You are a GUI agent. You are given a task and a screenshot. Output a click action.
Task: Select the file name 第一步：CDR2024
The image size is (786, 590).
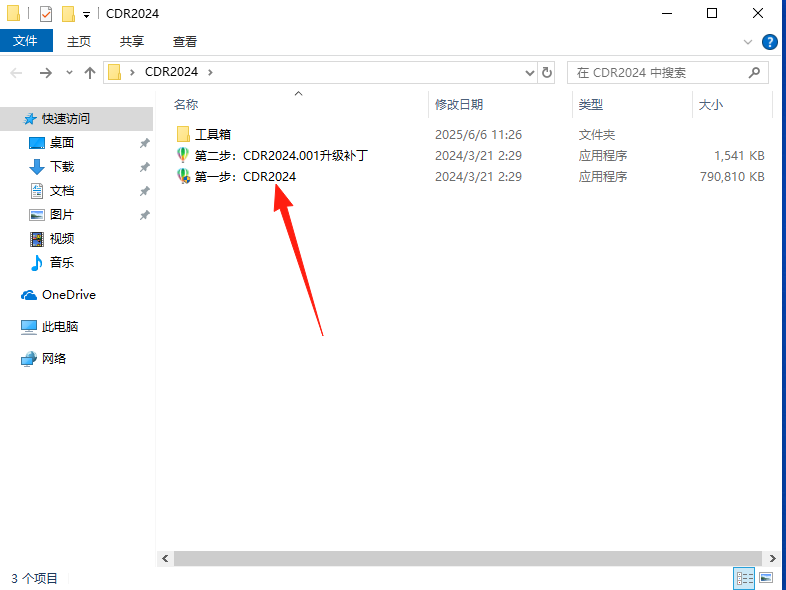point(245,176)
